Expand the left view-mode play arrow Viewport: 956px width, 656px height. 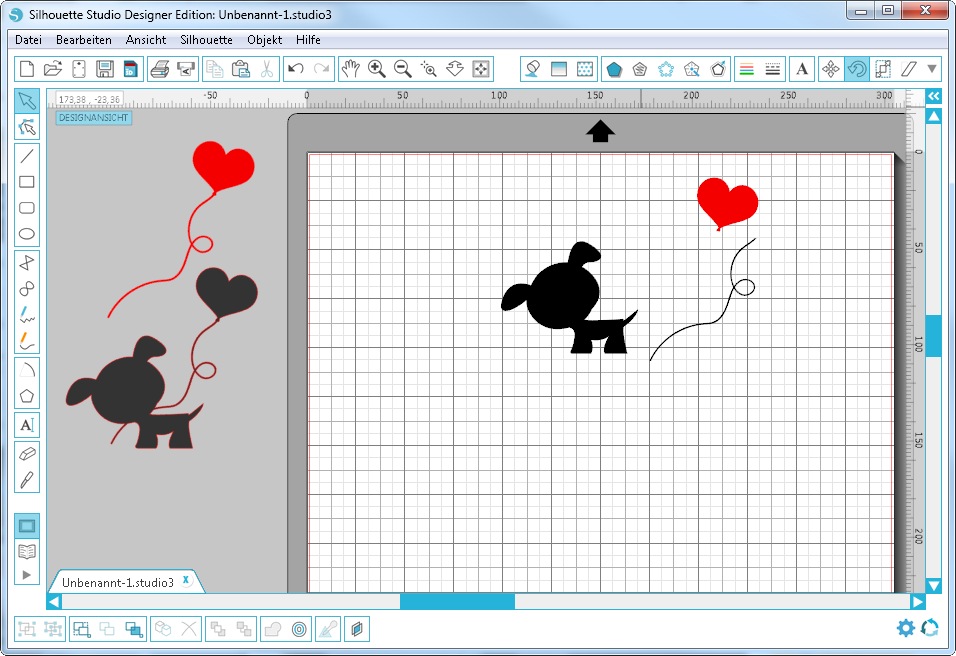point(28,575)
